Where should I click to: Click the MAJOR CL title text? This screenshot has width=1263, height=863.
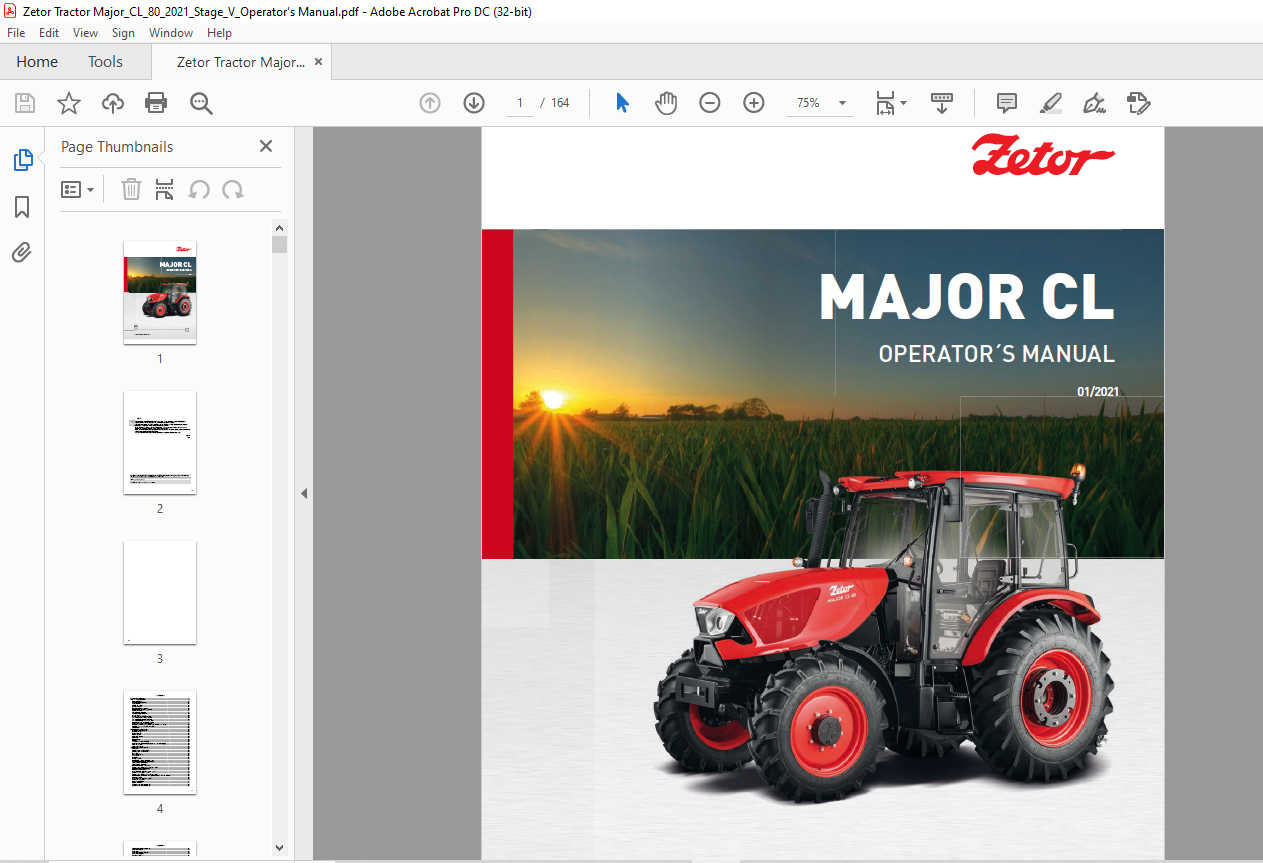[967, 297]
